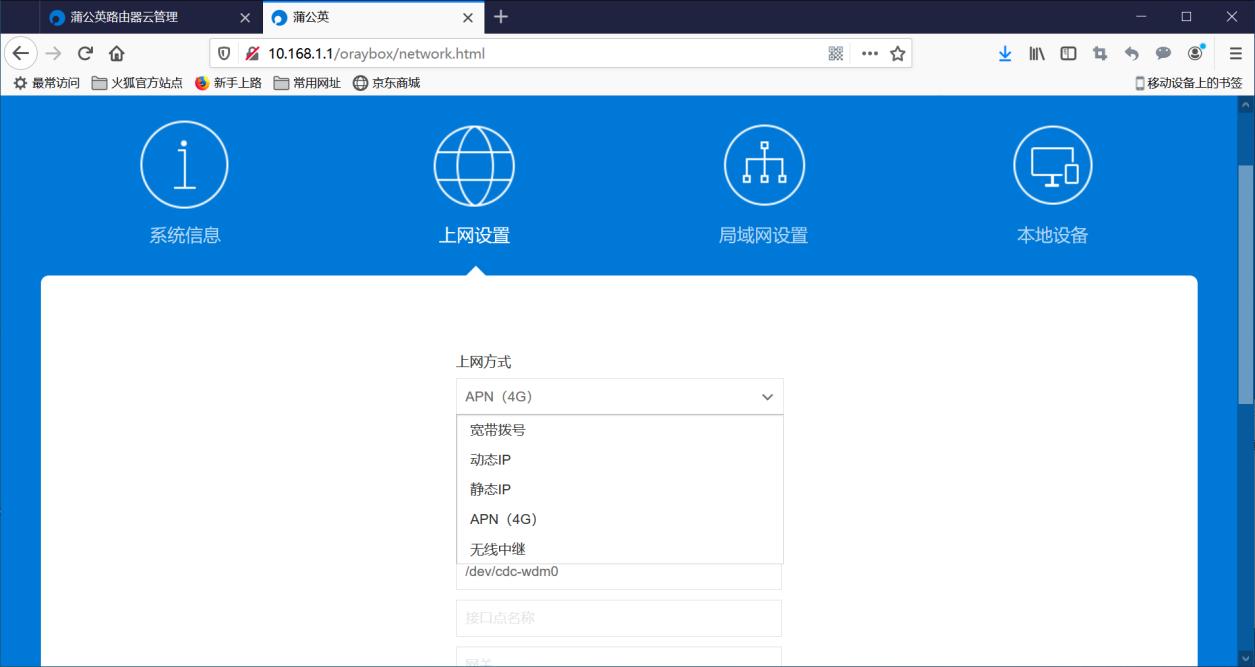
Task: Open the Firefox account profile icon
Action: pos(1195,53)
